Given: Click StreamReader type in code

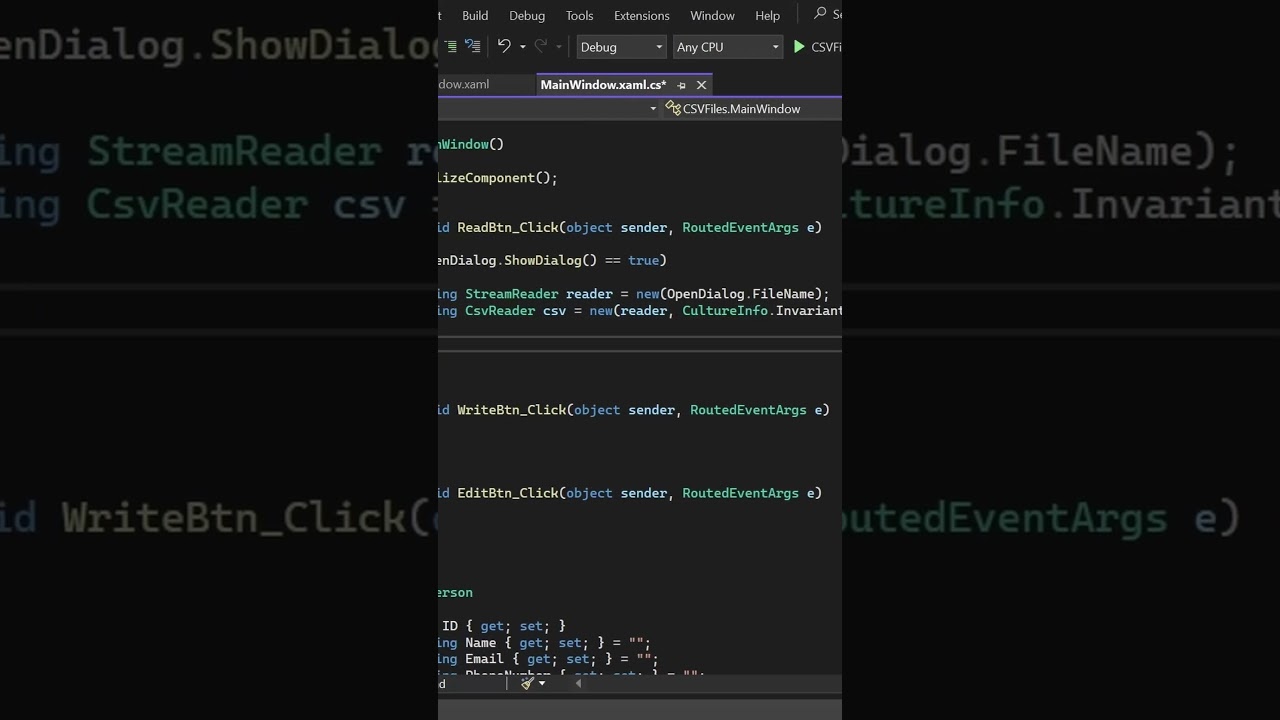Looking at the screenshot, I should click(x=512, y=294).
